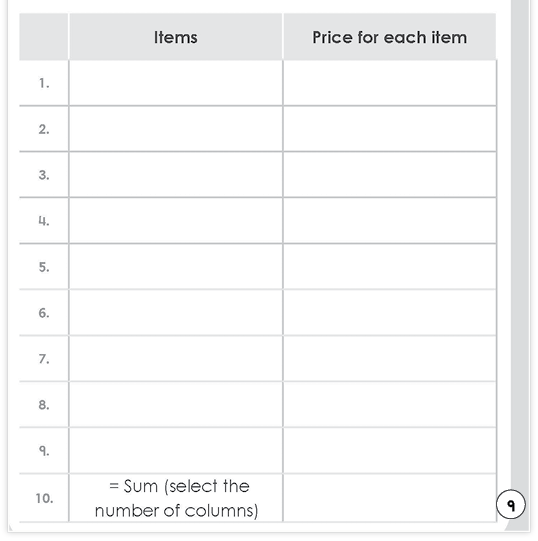Image resolution: width=538 pixels, height=541 pixels.
Task: Click the price cell in row 9
Action: pos(390,450)
